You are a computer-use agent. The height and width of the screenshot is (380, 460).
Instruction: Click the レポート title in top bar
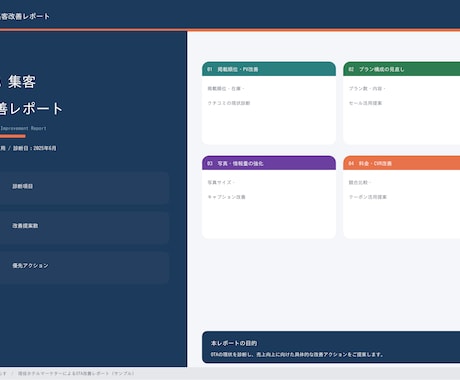click(x=25, y=16)
